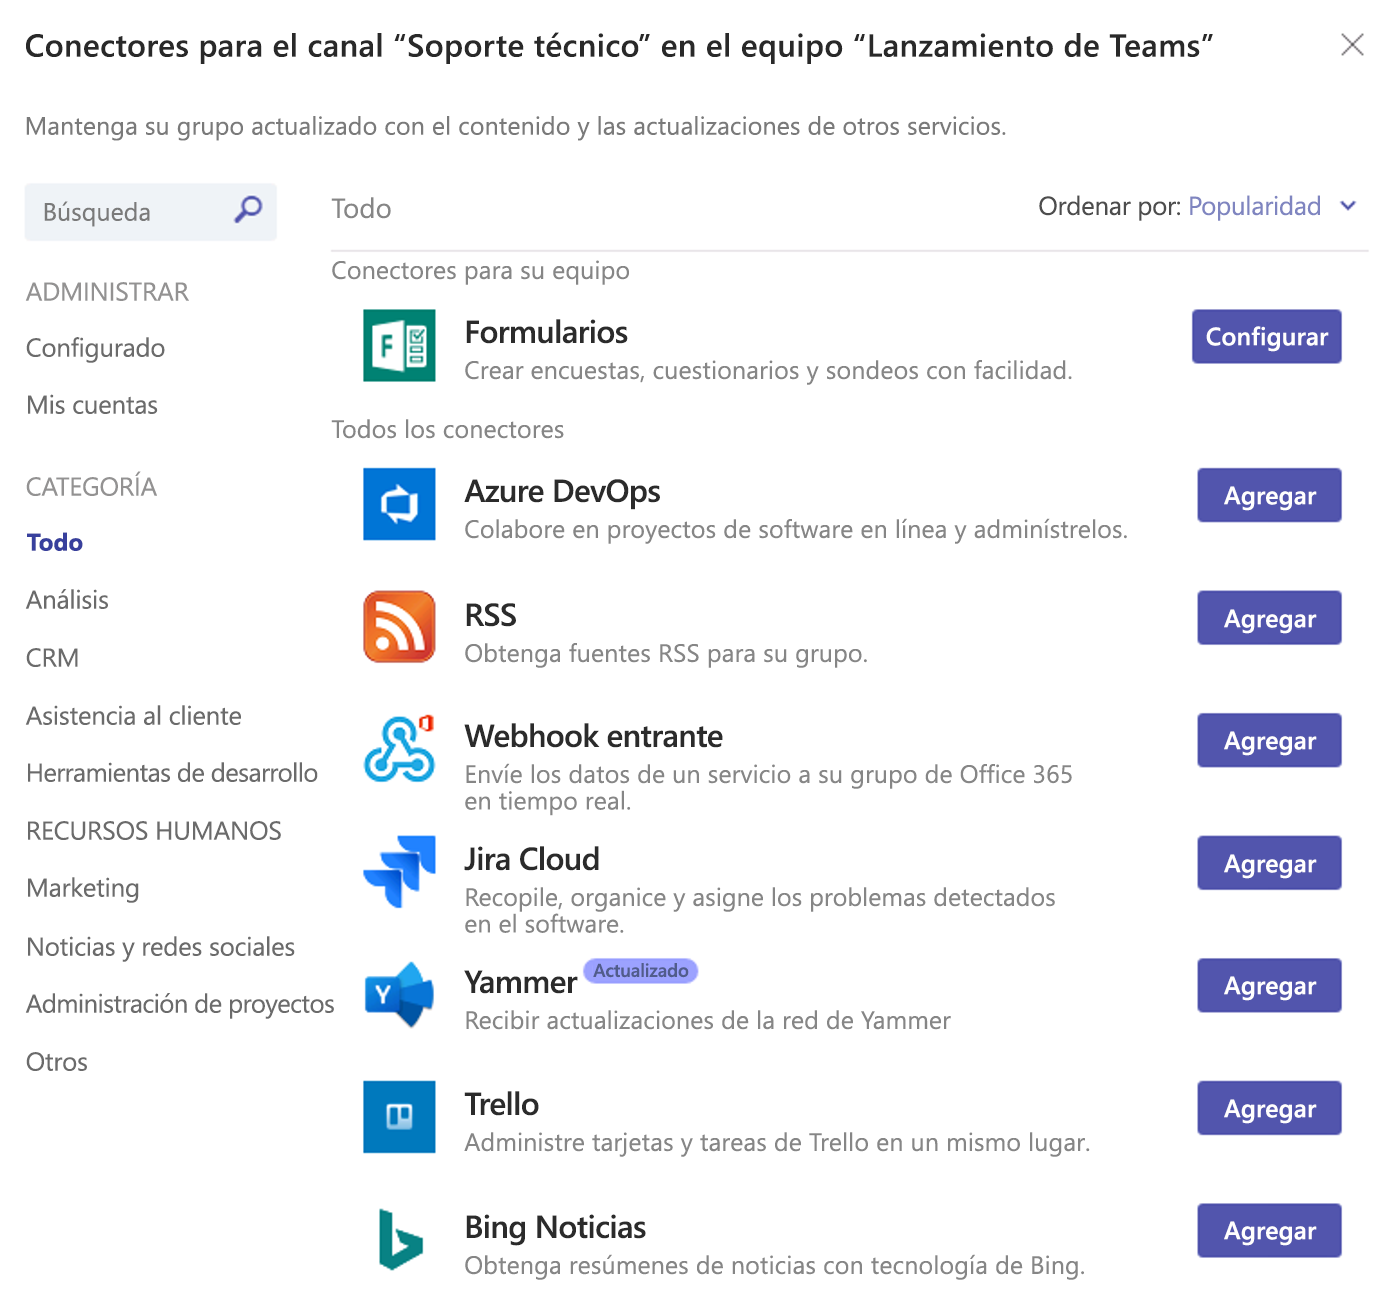This screenshot has width=1378, height=1306.
Task: Open Mis cuentas section
Action: 92,405
